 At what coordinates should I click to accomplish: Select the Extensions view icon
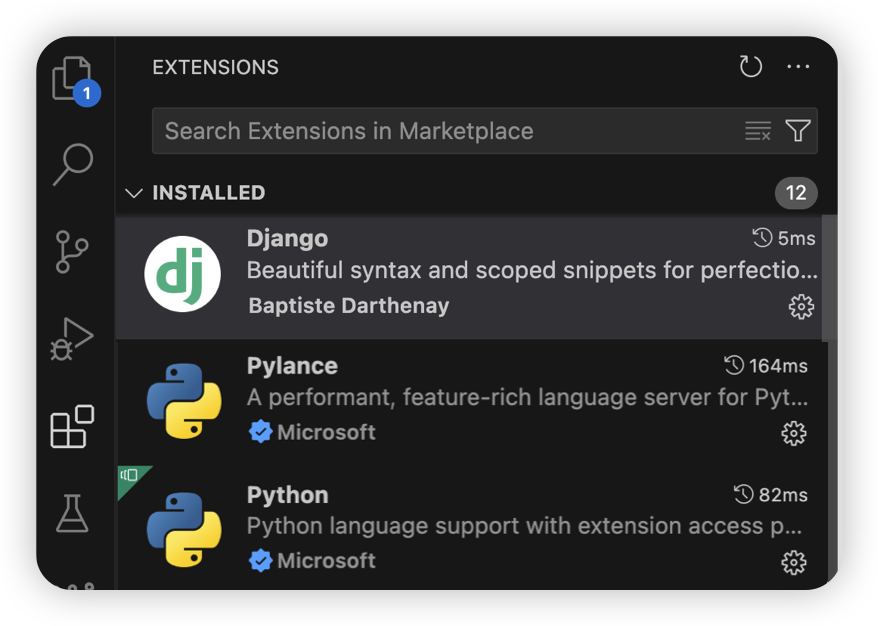pos(73,427)
